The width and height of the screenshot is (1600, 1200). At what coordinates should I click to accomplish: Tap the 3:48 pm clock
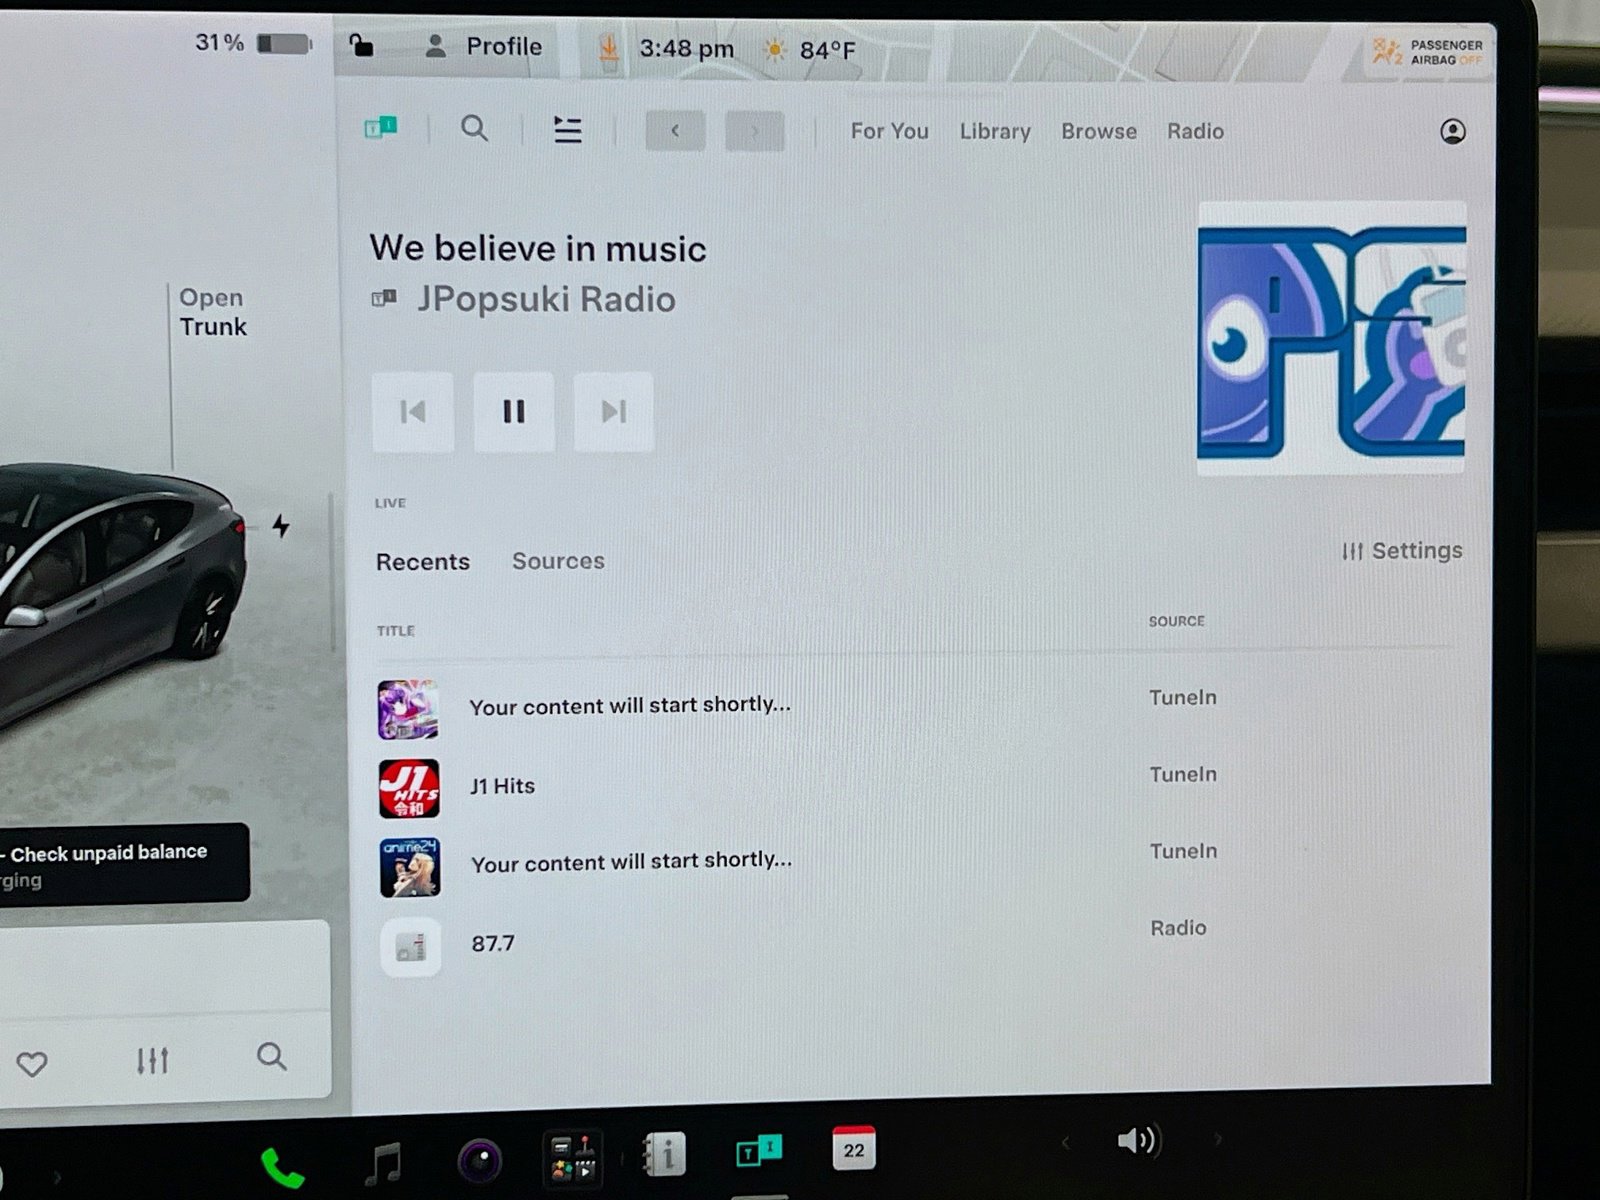point(686,49)
